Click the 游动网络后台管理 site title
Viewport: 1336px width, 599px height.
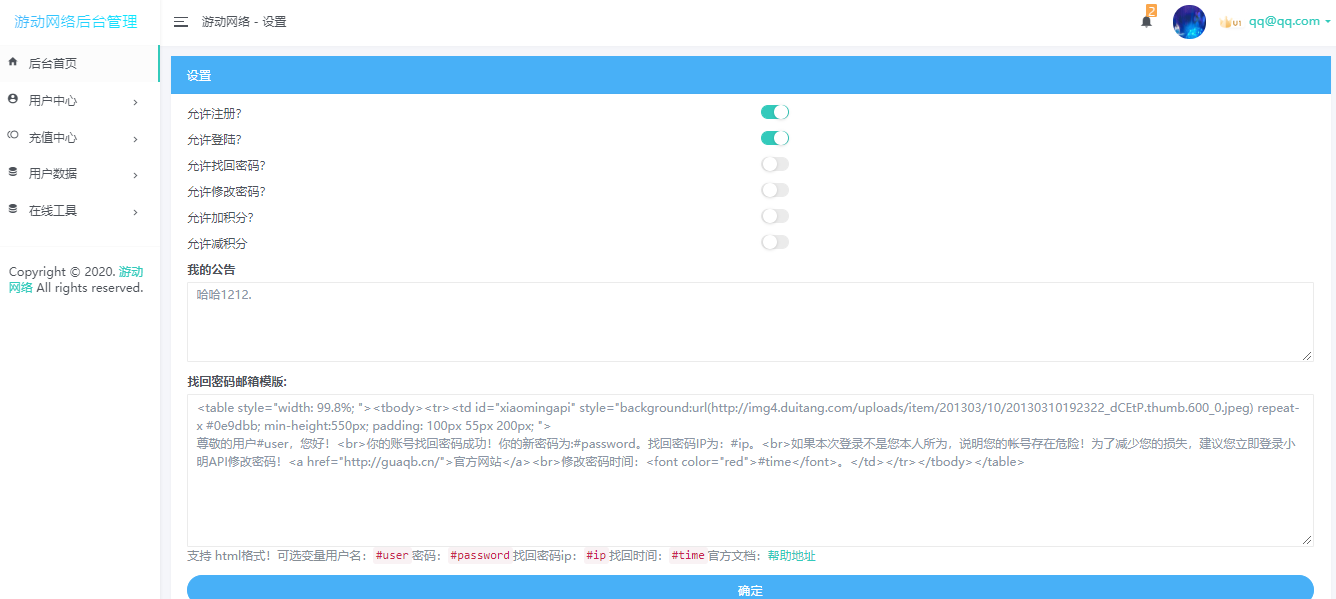[x=76, y=22]
